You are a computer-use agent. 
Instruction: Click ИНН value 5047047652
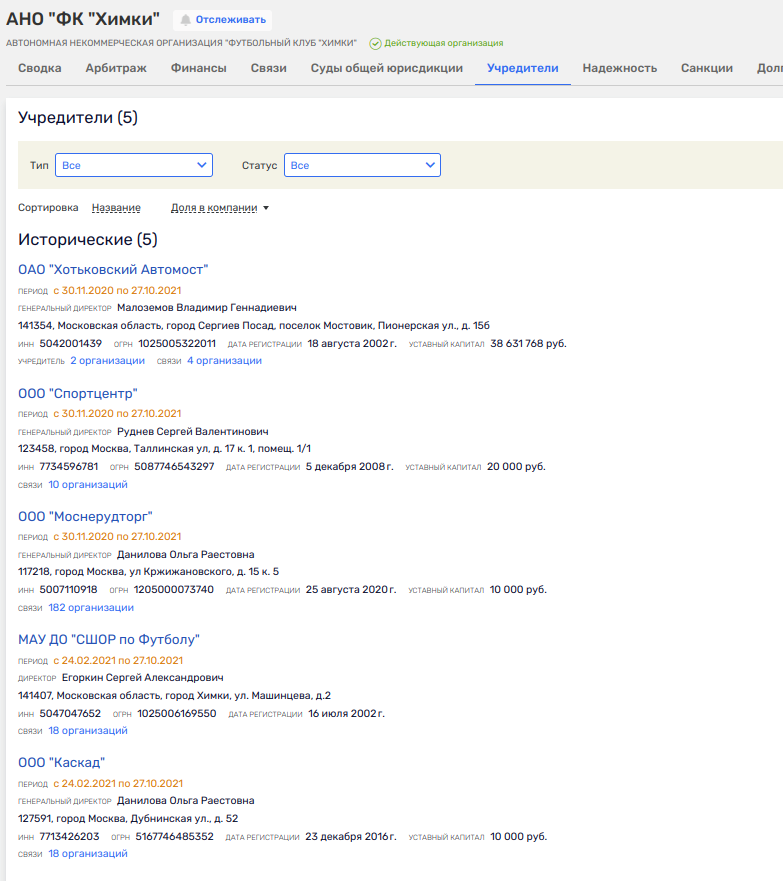(70, 714)
